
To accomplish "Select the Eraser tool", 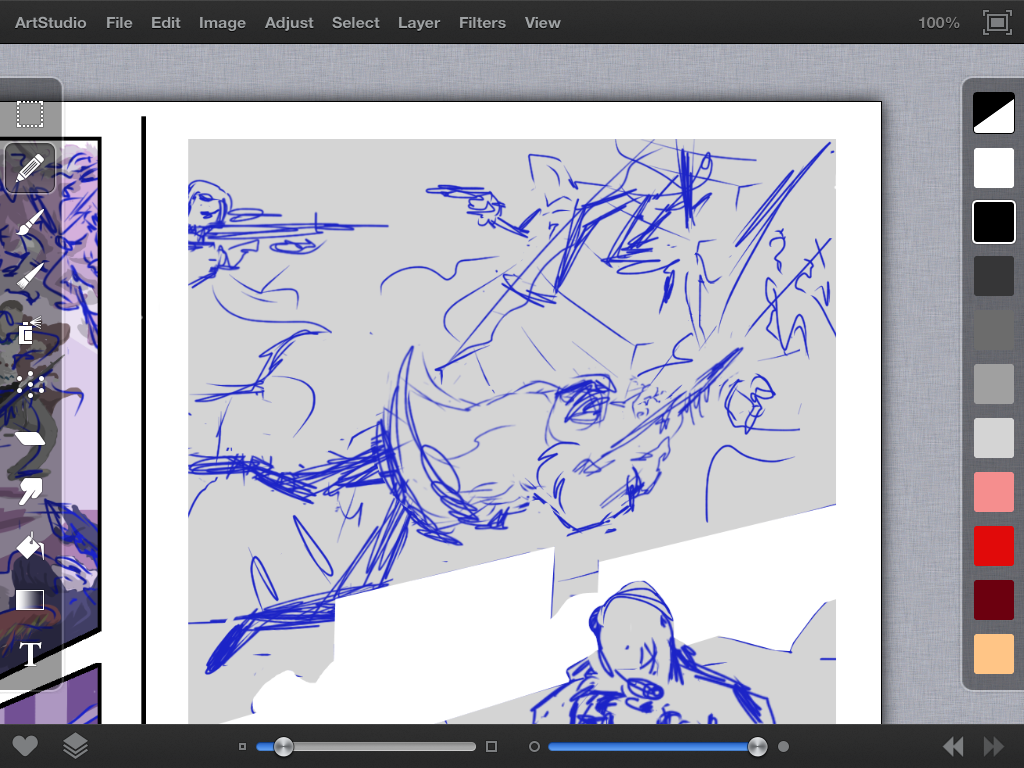I will click(x=30, y=438).
